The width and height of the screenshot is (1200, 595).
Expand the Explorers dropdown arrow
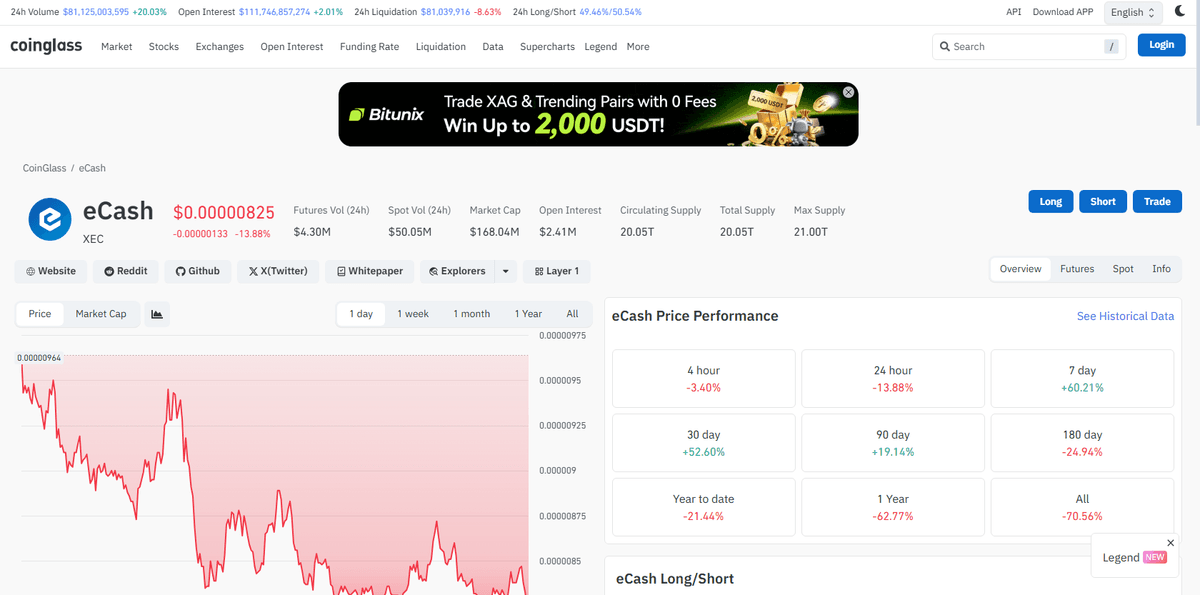click(x=506, y=271)
